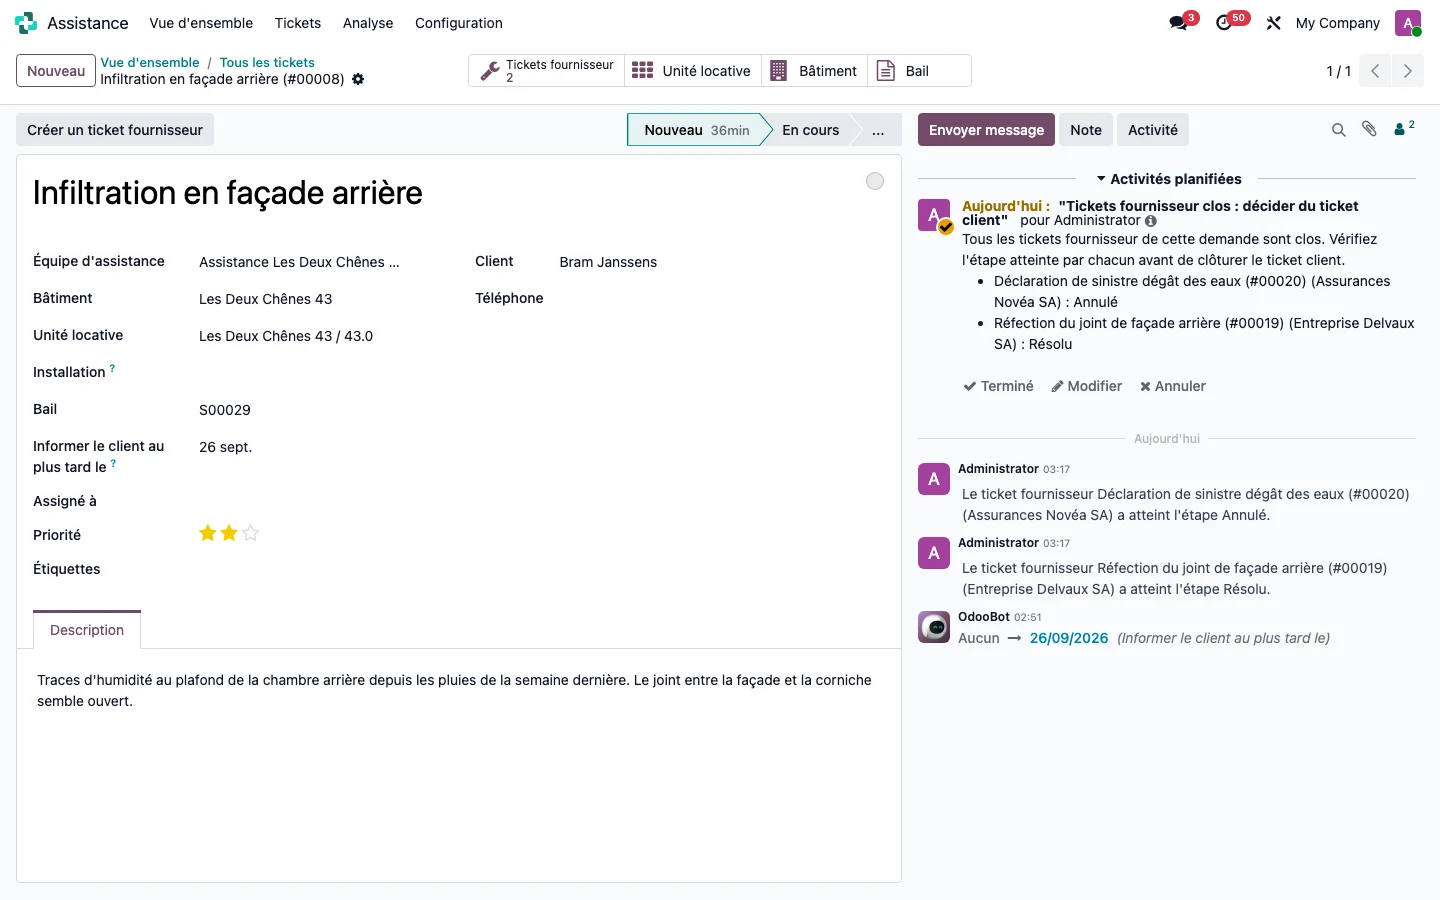Open the conversations chat bubble icon
1440x900 pixels.
tap(1178, 23)
